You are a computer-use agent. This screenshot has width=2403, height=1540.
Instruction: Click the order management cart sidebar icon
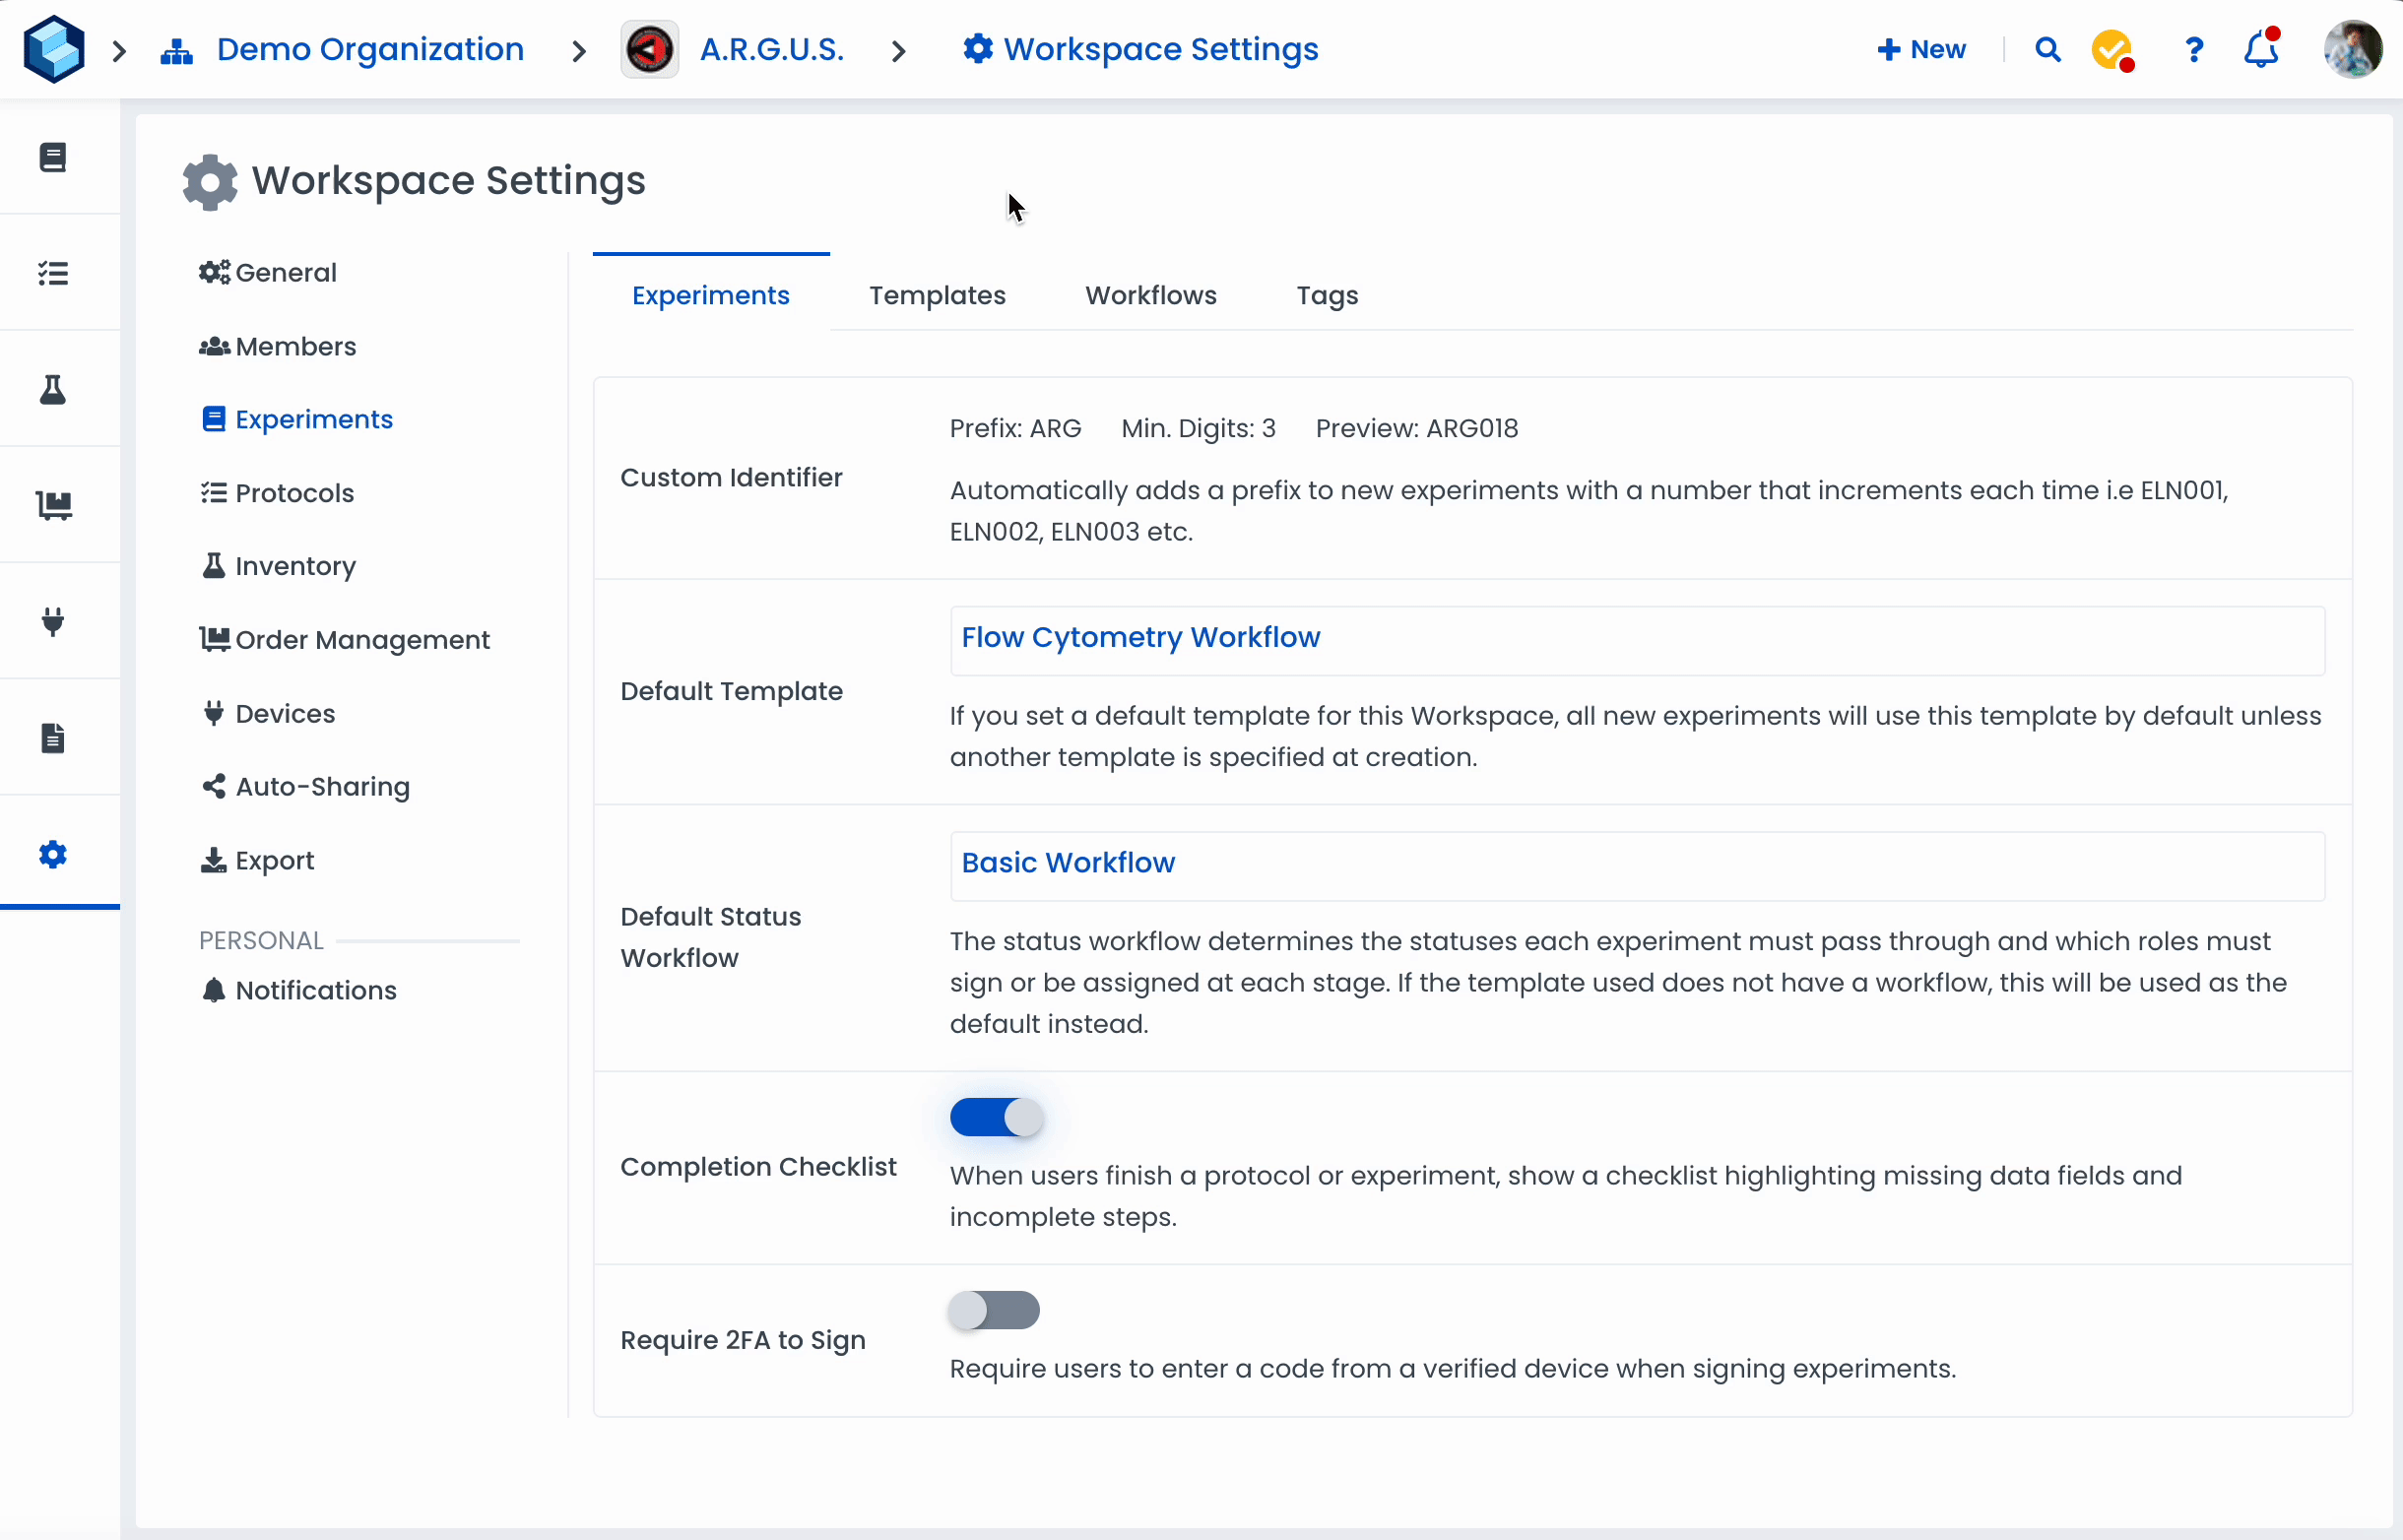(53, 505)
